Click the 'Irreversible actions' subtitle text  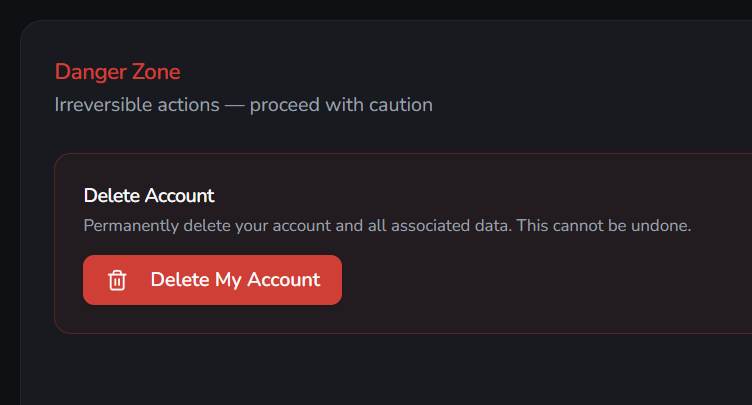coord(137,105)
